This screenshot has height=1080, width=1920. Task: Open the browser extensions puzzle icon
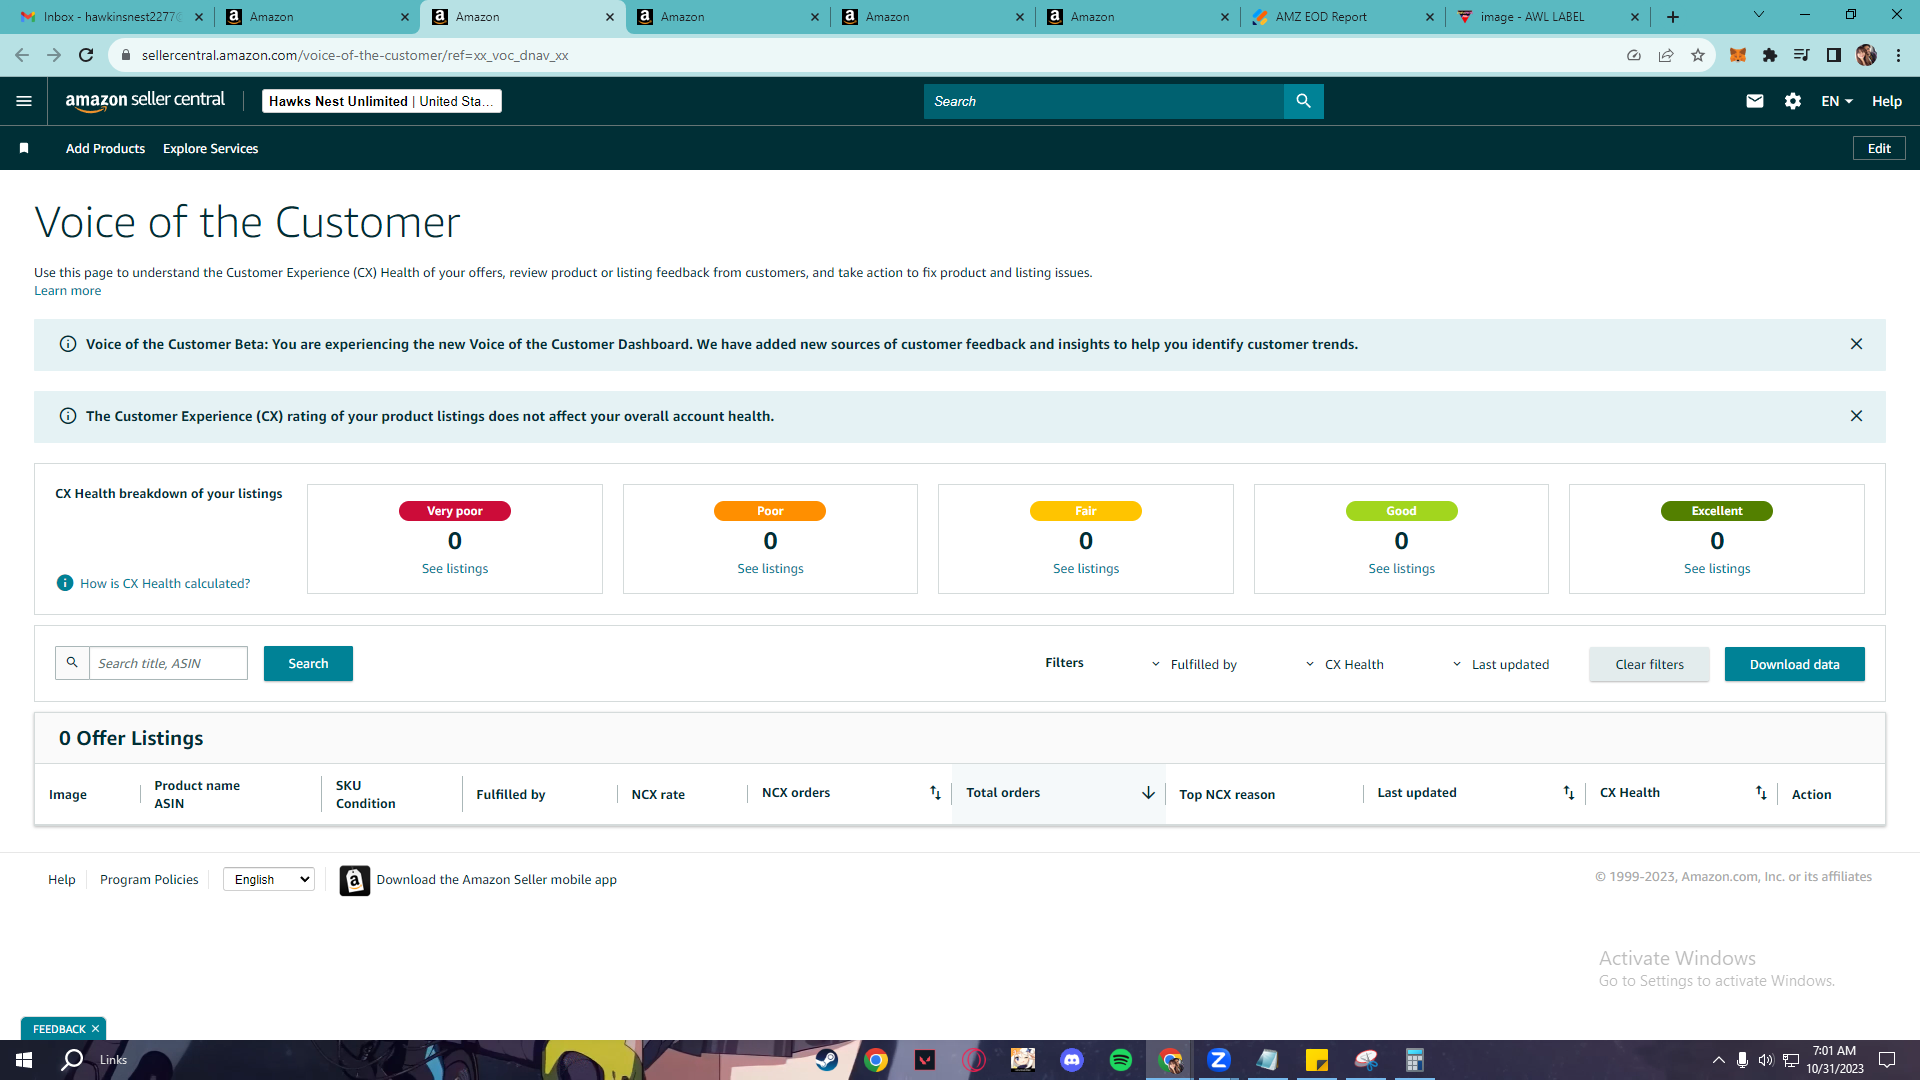(1770, 55)
